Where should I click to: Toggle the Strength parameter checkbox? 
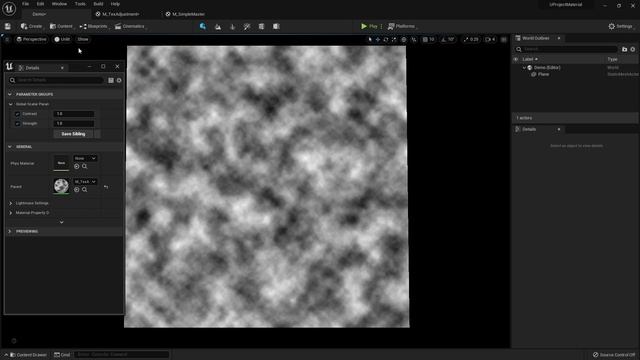tap(18, 124)
